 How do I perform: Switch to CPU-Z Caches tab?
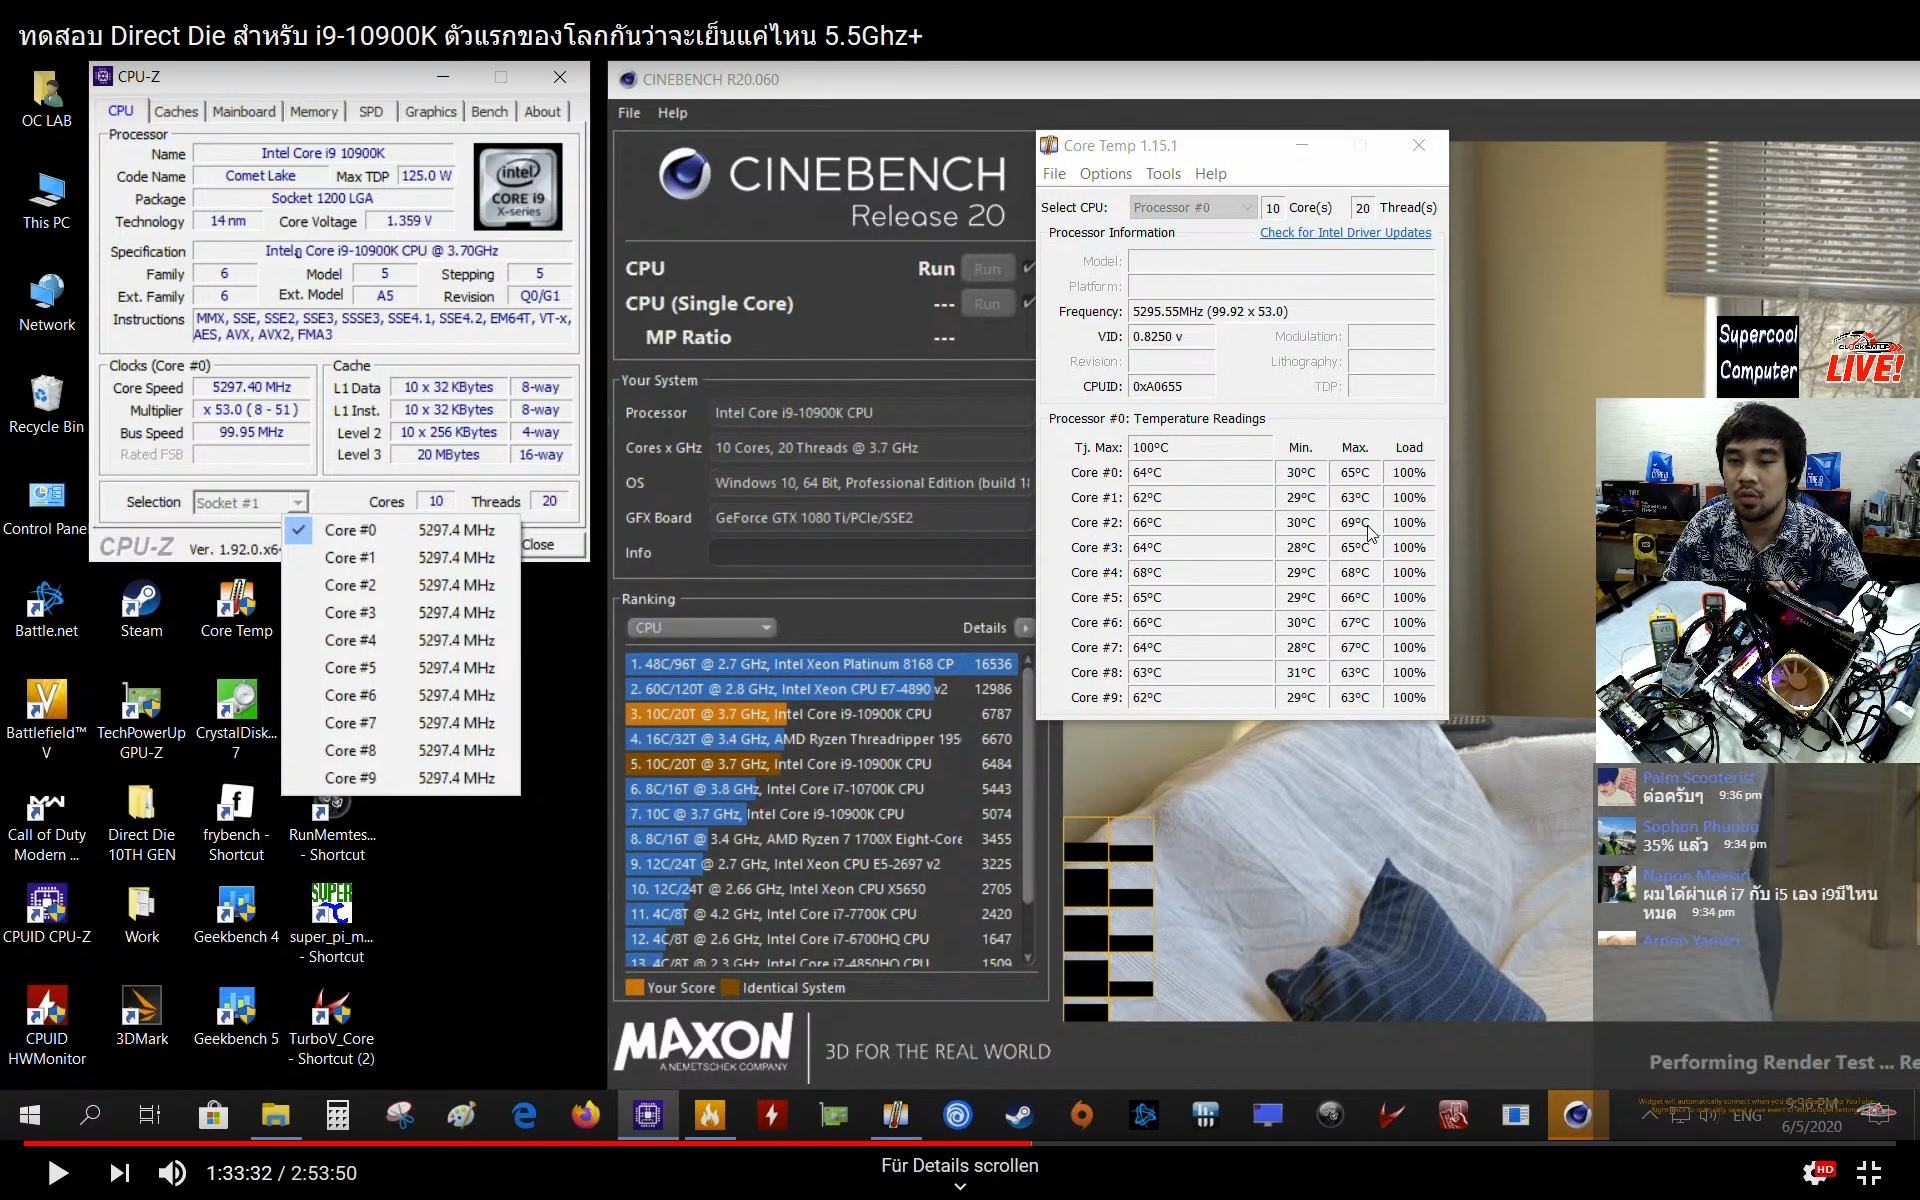coord(176,111)
